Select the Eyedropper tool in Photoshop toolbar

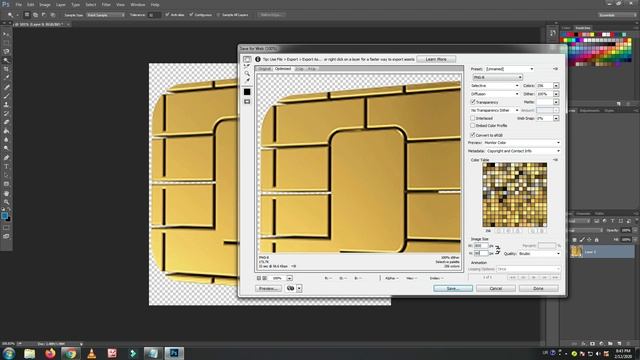(x=6, y=78)
